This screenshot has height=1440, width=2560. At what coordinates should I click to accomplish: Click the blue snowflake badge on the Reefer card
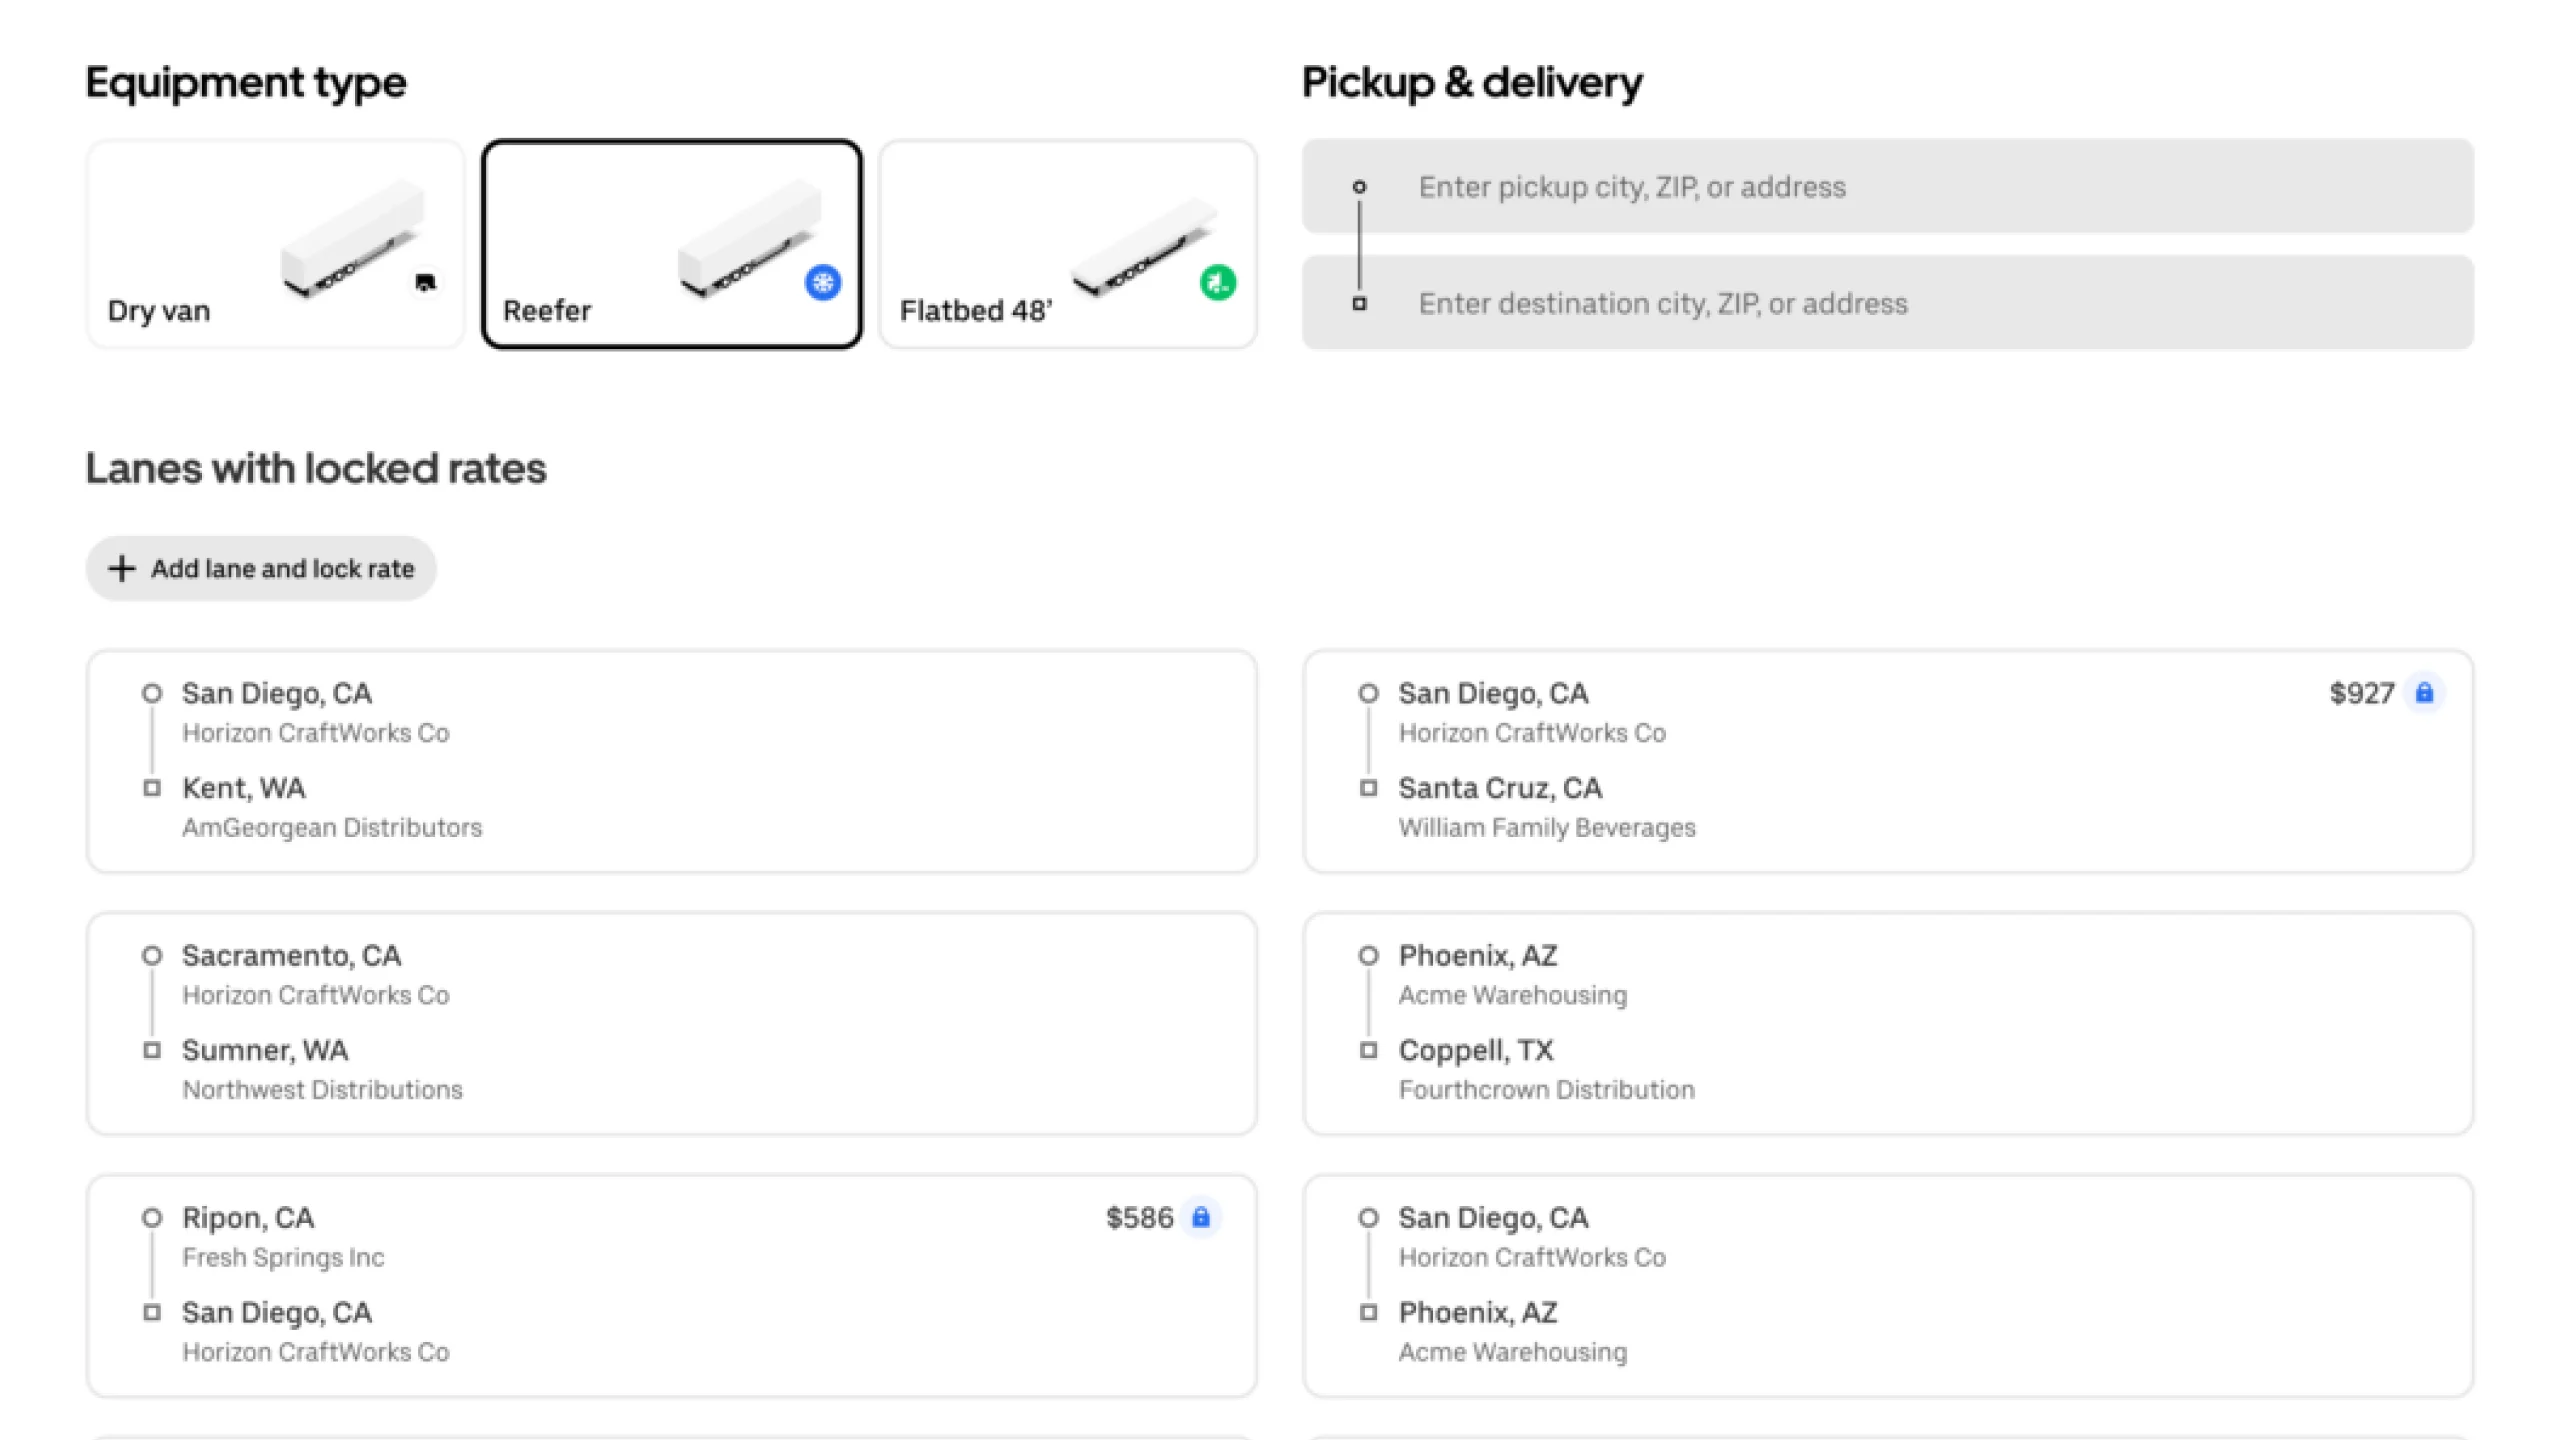tap(822, 283)
